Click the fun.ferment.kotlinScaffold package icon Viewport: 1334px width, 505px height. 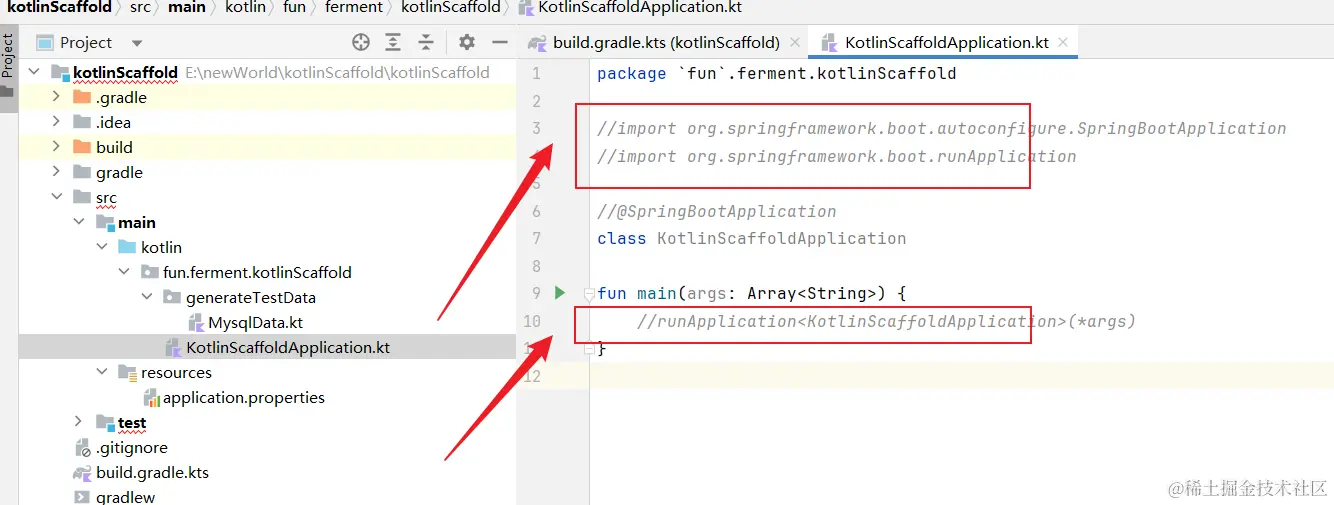pyautogui.click(x=150, y=272)
